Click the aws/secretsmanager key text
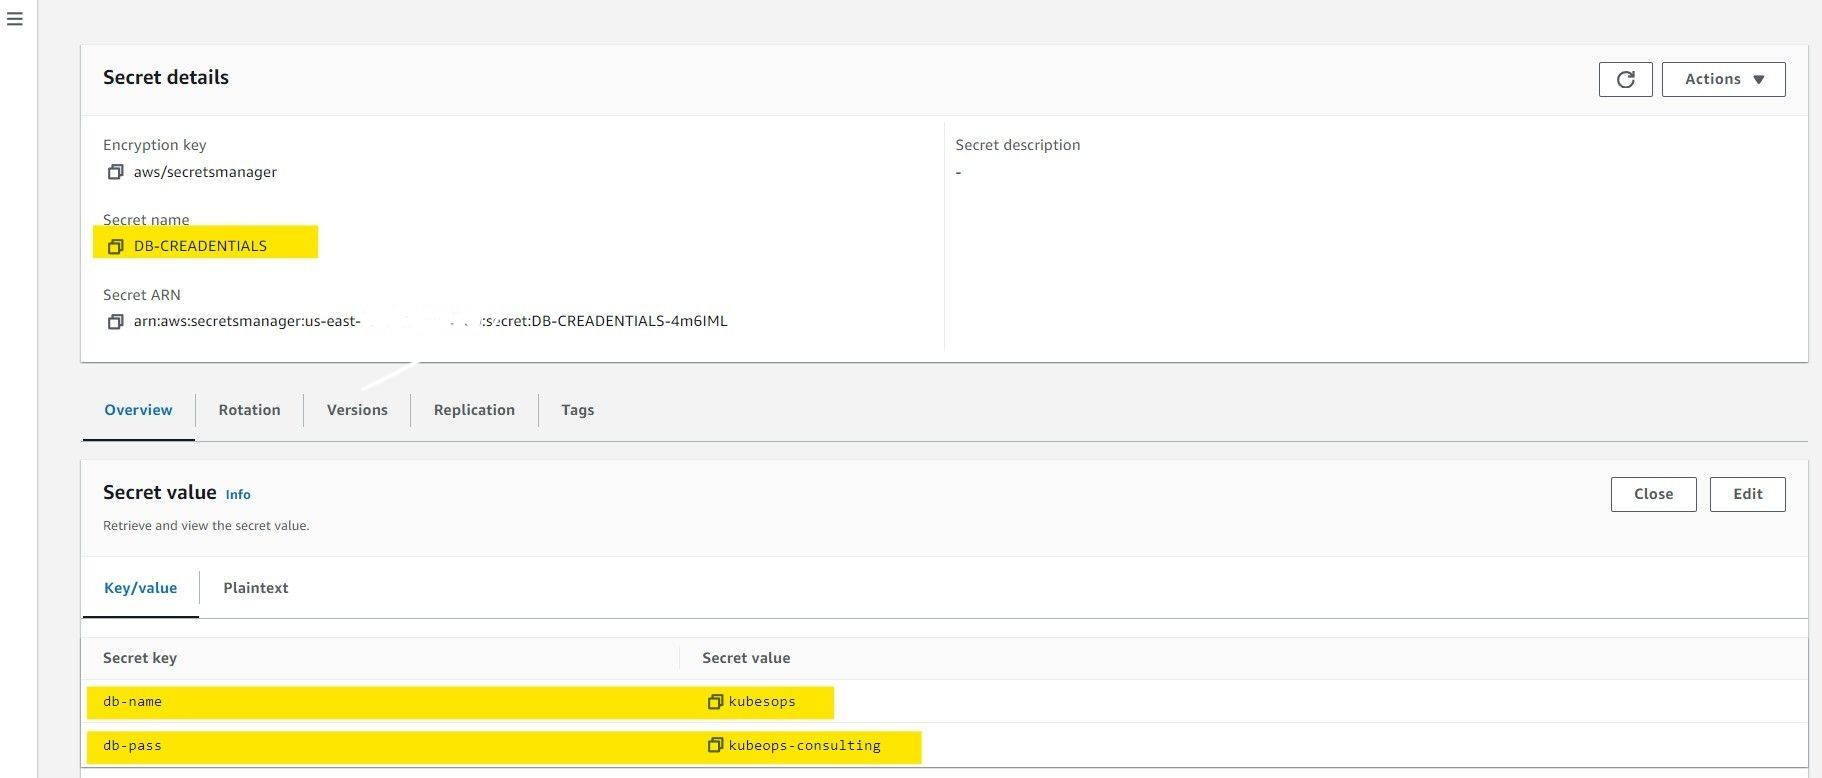The height and width of the screenshot is (778, 1822). point(205,172)
